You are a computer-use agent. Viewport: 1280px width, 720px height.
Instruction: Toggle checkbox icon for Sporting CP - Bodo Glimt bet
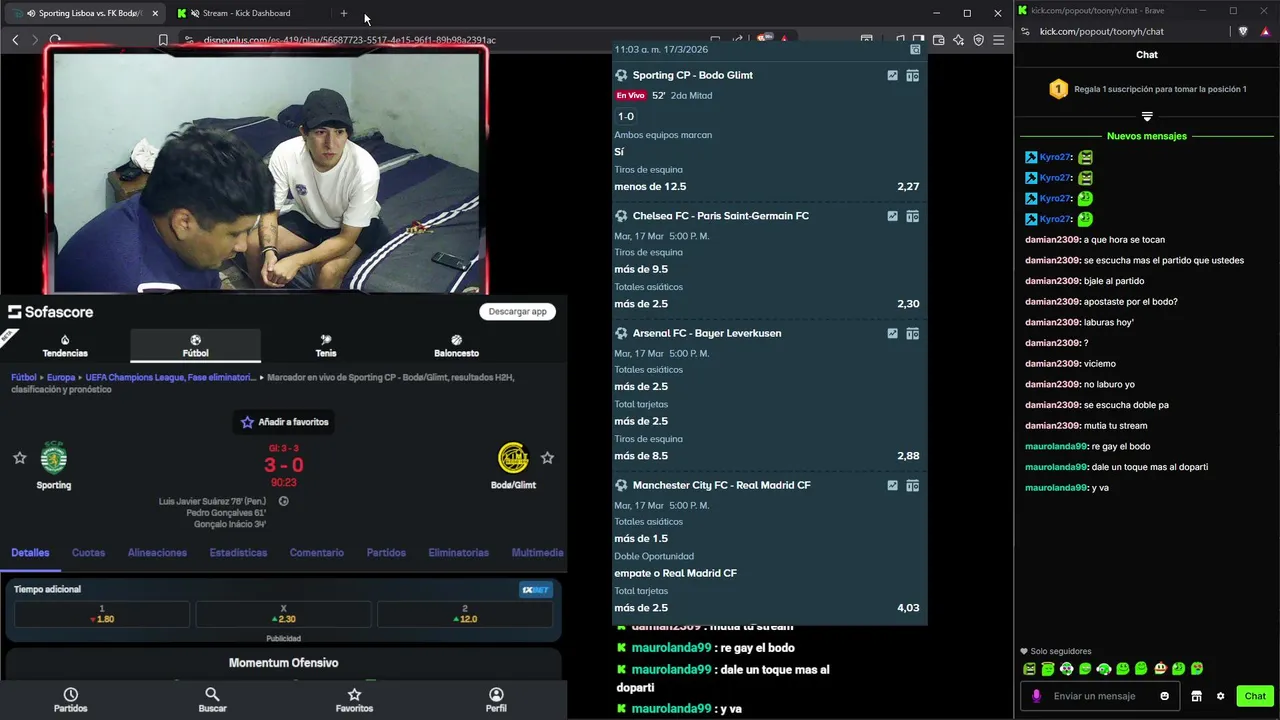pos(893,75)
